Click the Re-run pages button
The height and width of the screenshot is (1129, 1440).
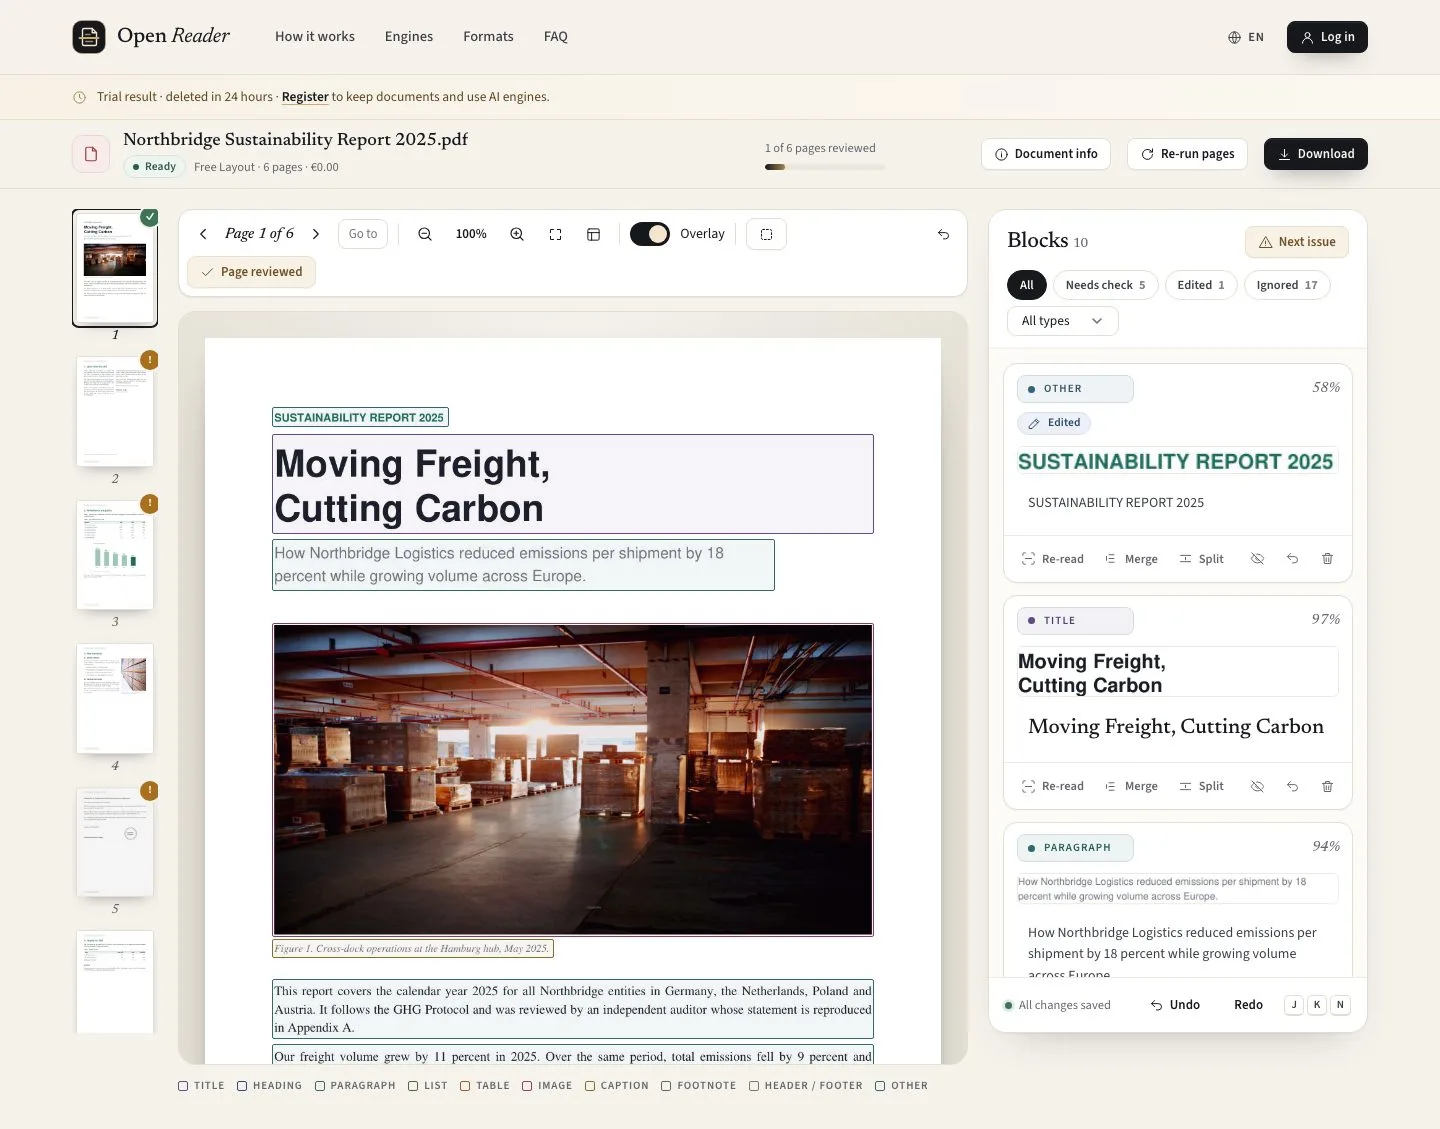pyautogui.click(x=1187, y=154)
